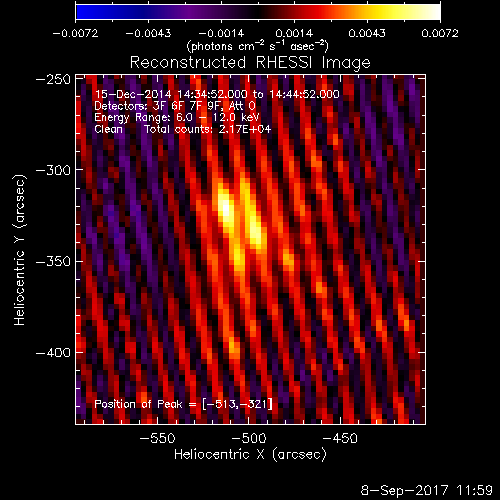Image resolution: width=500 pixels, height=500 pixels.
Task: Click the 'Heliocentric X (arcsec)' axis label
Action: [x=250, y=455]
